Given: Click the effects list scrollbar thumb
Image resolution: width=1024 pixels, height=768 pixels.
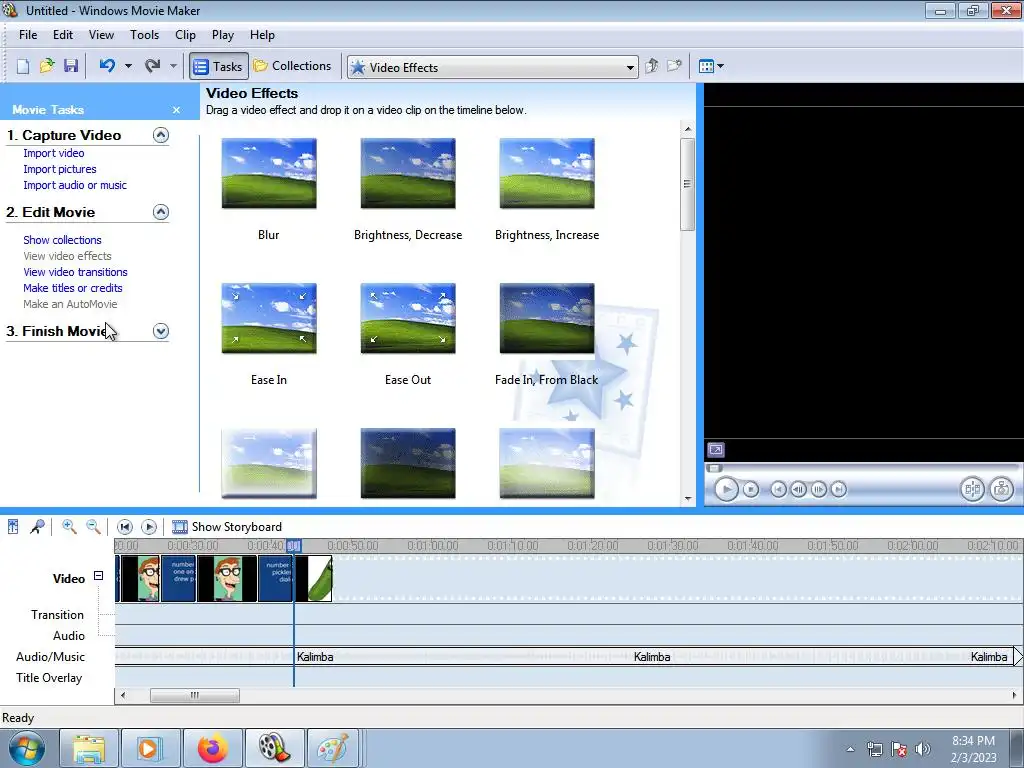Looking at the screenshot, I should pos(687,184).
